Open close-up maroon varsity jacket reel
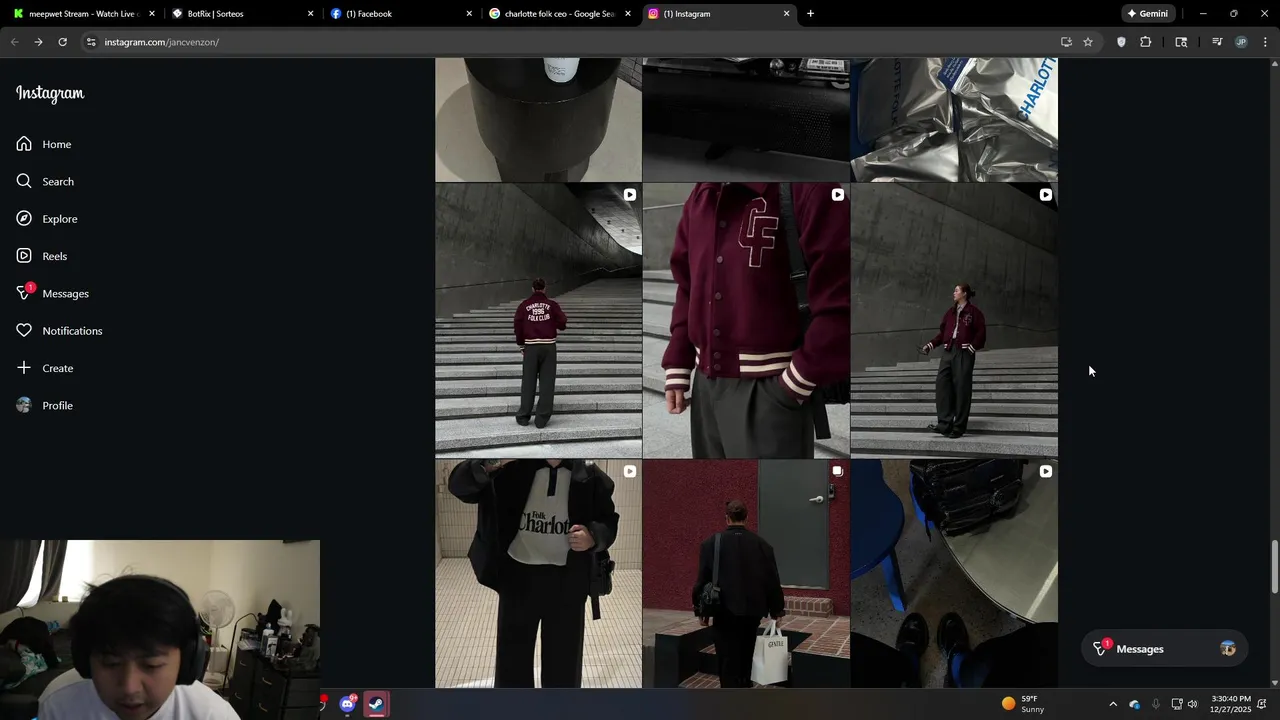Screen dimensions: 1280x720 pos(746,320)
